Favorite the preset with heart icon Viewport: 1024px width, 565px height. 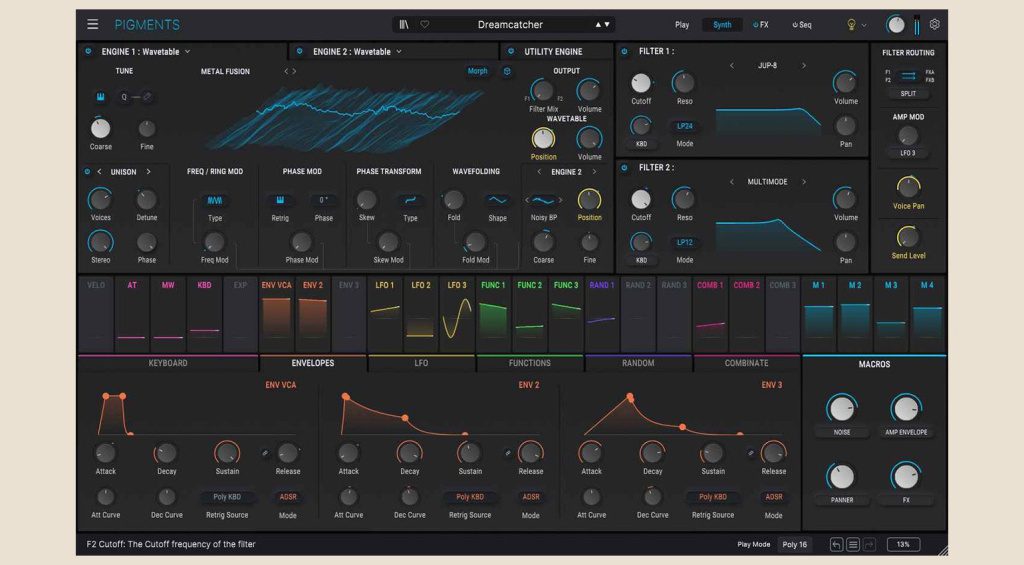point(424,24)
